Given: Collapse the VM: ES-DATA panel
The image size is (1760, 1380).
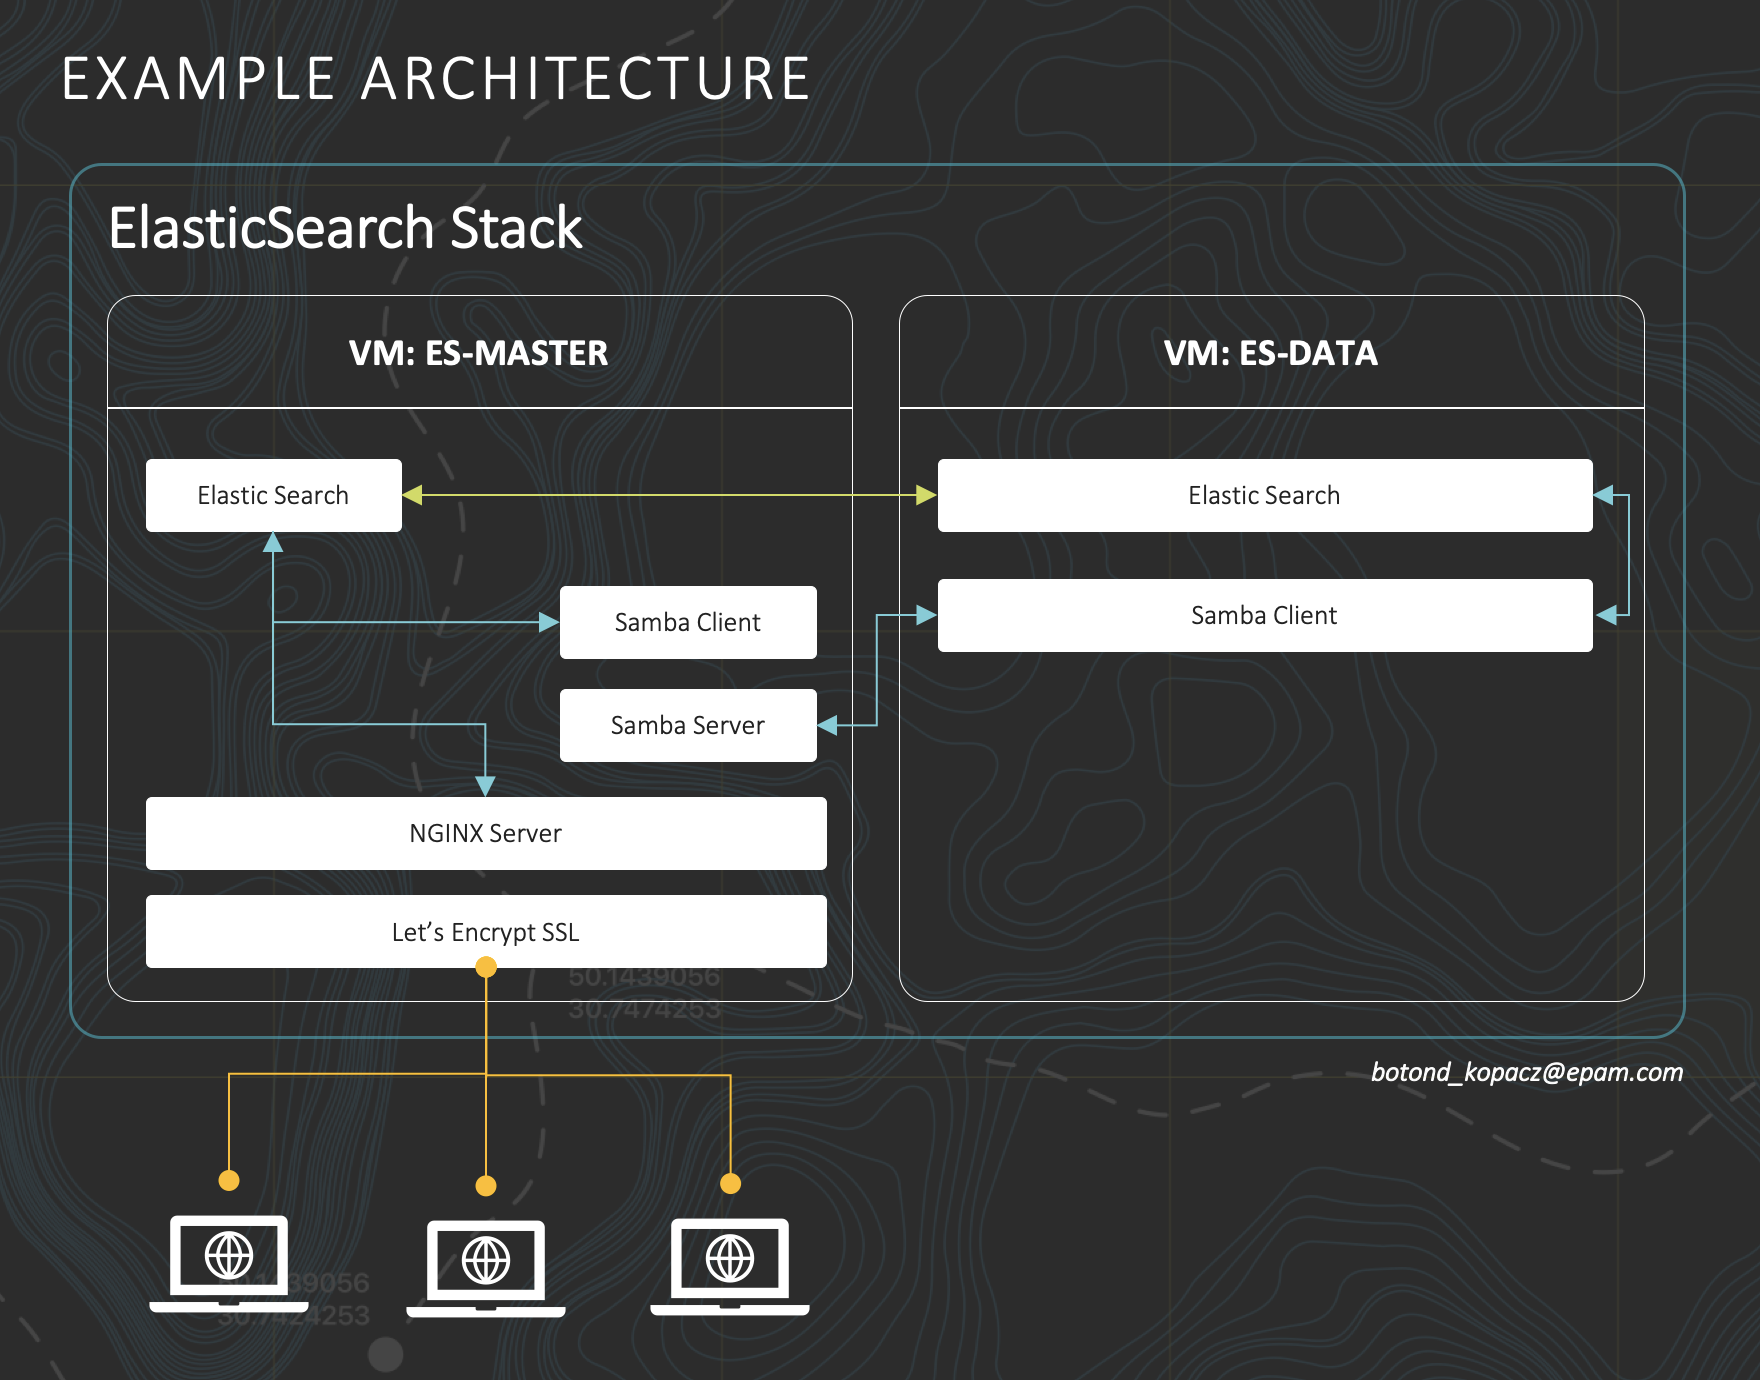Looking at the screenshot, I should (x=1271, y=354).
